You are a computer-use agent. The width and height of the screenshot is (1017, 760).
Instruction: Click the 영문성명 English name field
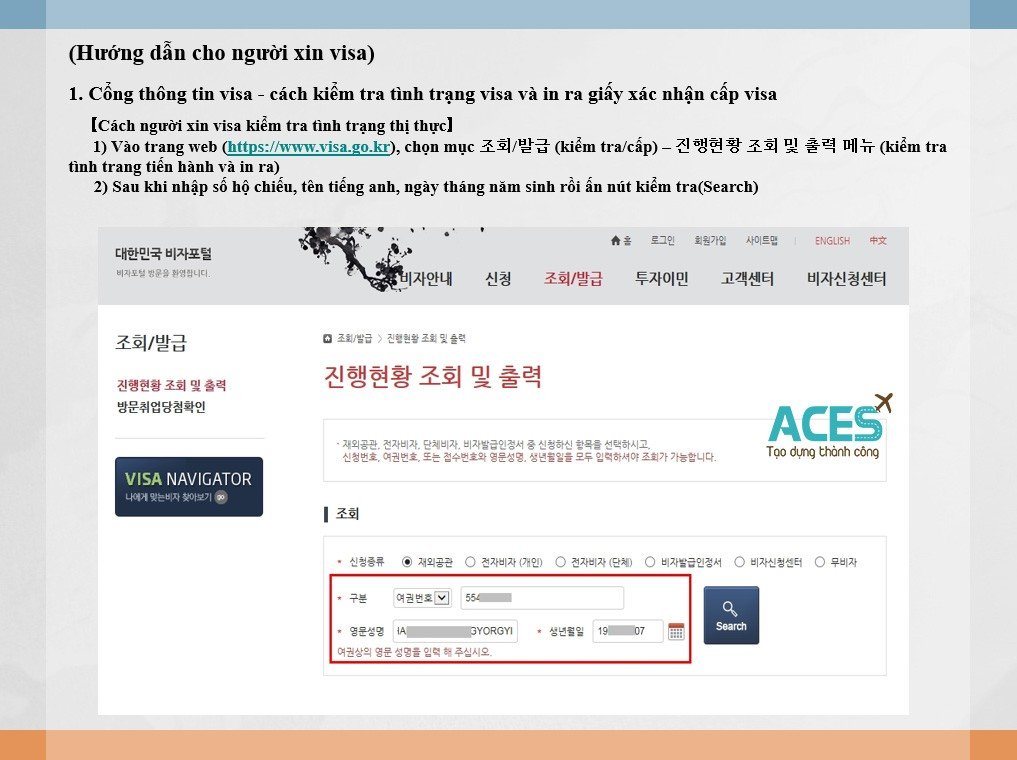[455, 631]
